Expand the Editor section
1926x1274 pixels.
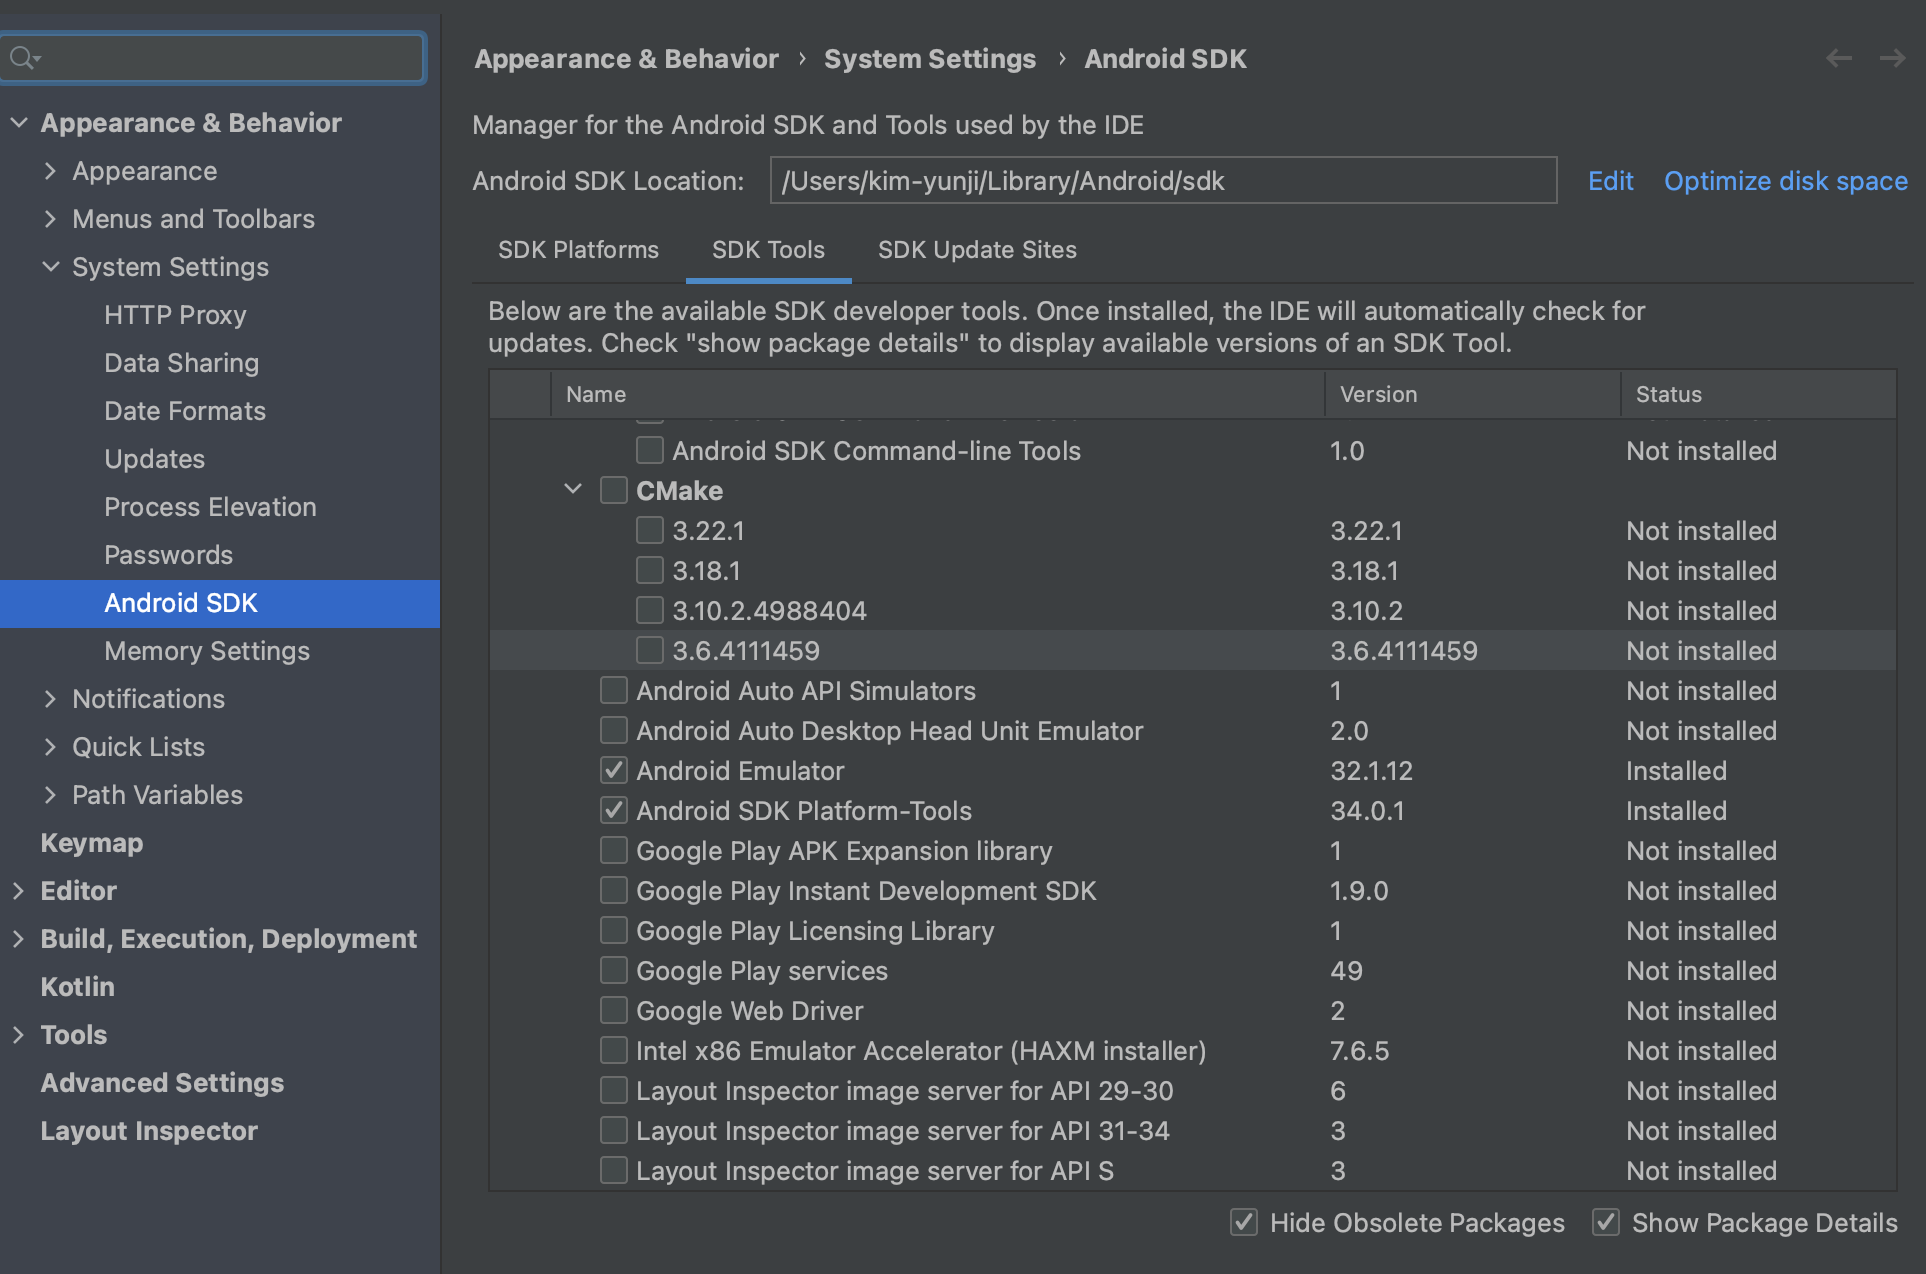pyautogui.click(x=19, y=891)
